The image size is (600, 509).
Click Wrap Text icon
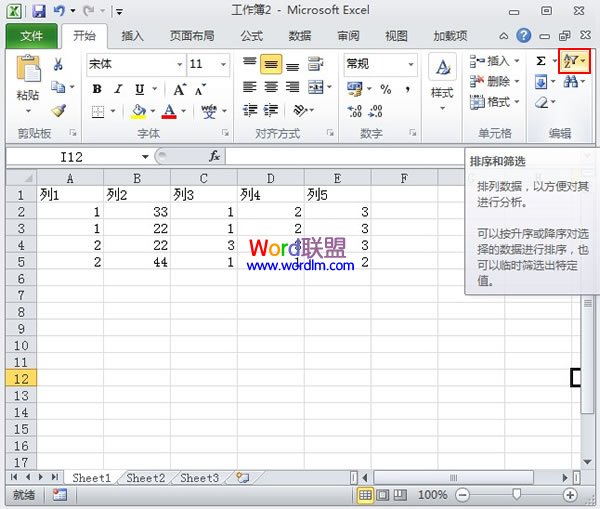click(315, 64)
